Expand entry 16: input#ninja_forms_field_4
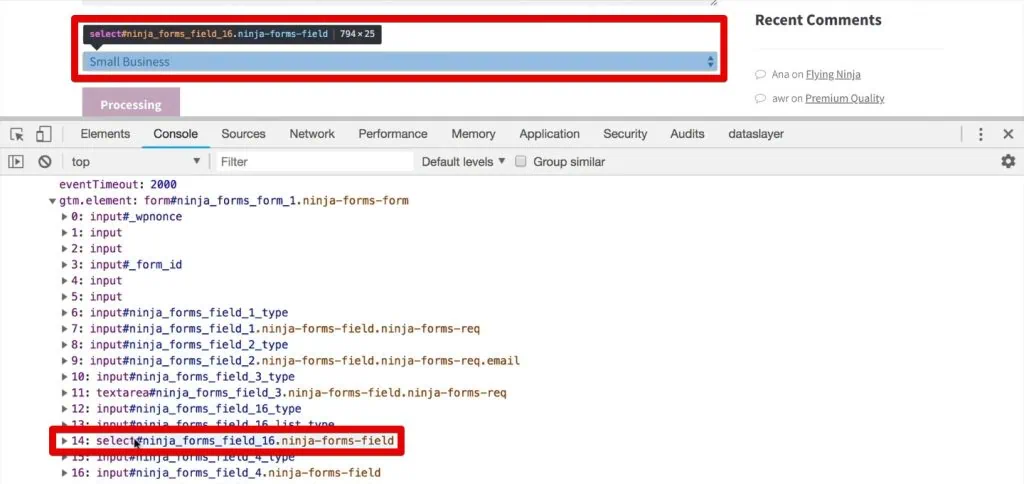Image resolution: width=1024 pixels, height=484 pixels. 65,472
